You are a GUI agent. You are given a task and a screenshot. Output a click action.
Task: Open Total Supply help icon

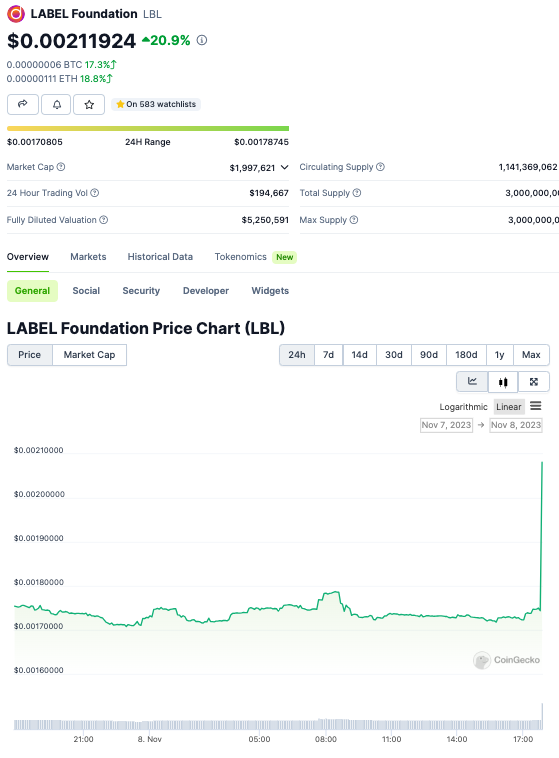[357, 193]
